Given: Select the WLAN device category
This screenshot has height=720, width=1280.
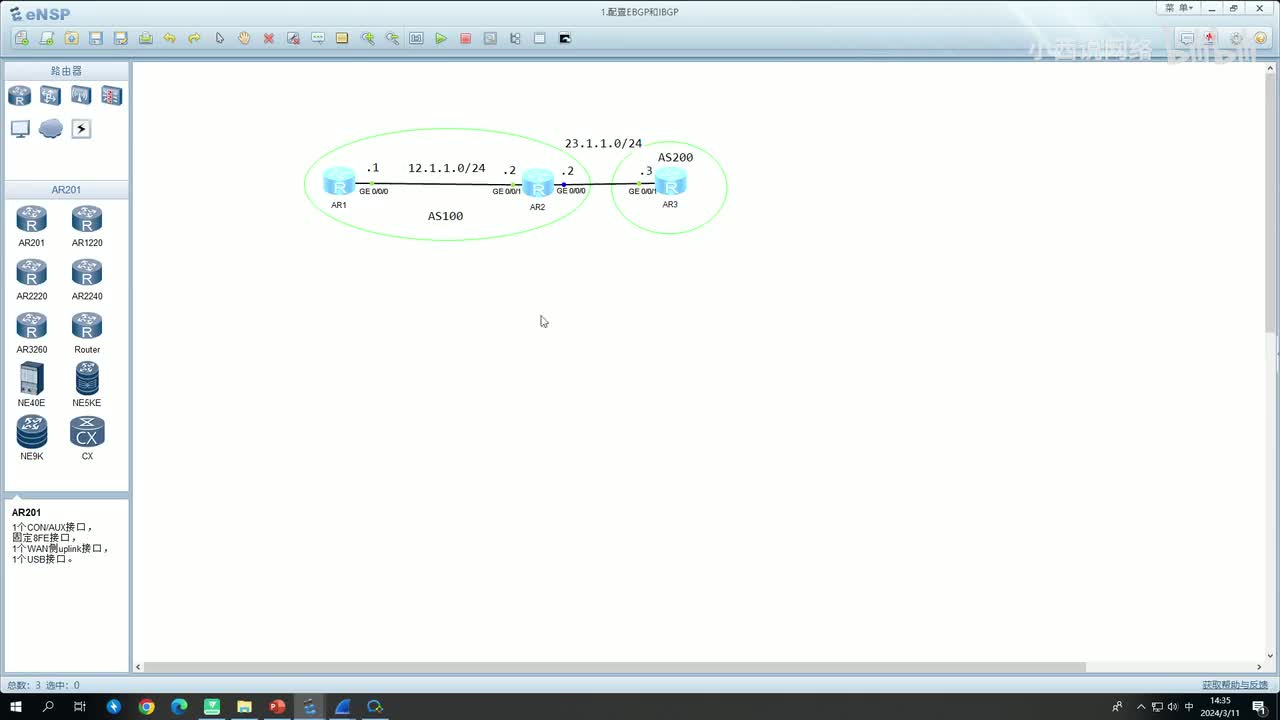Looking at the screenshot, I should pyautogui.click(x=81, y=95).
